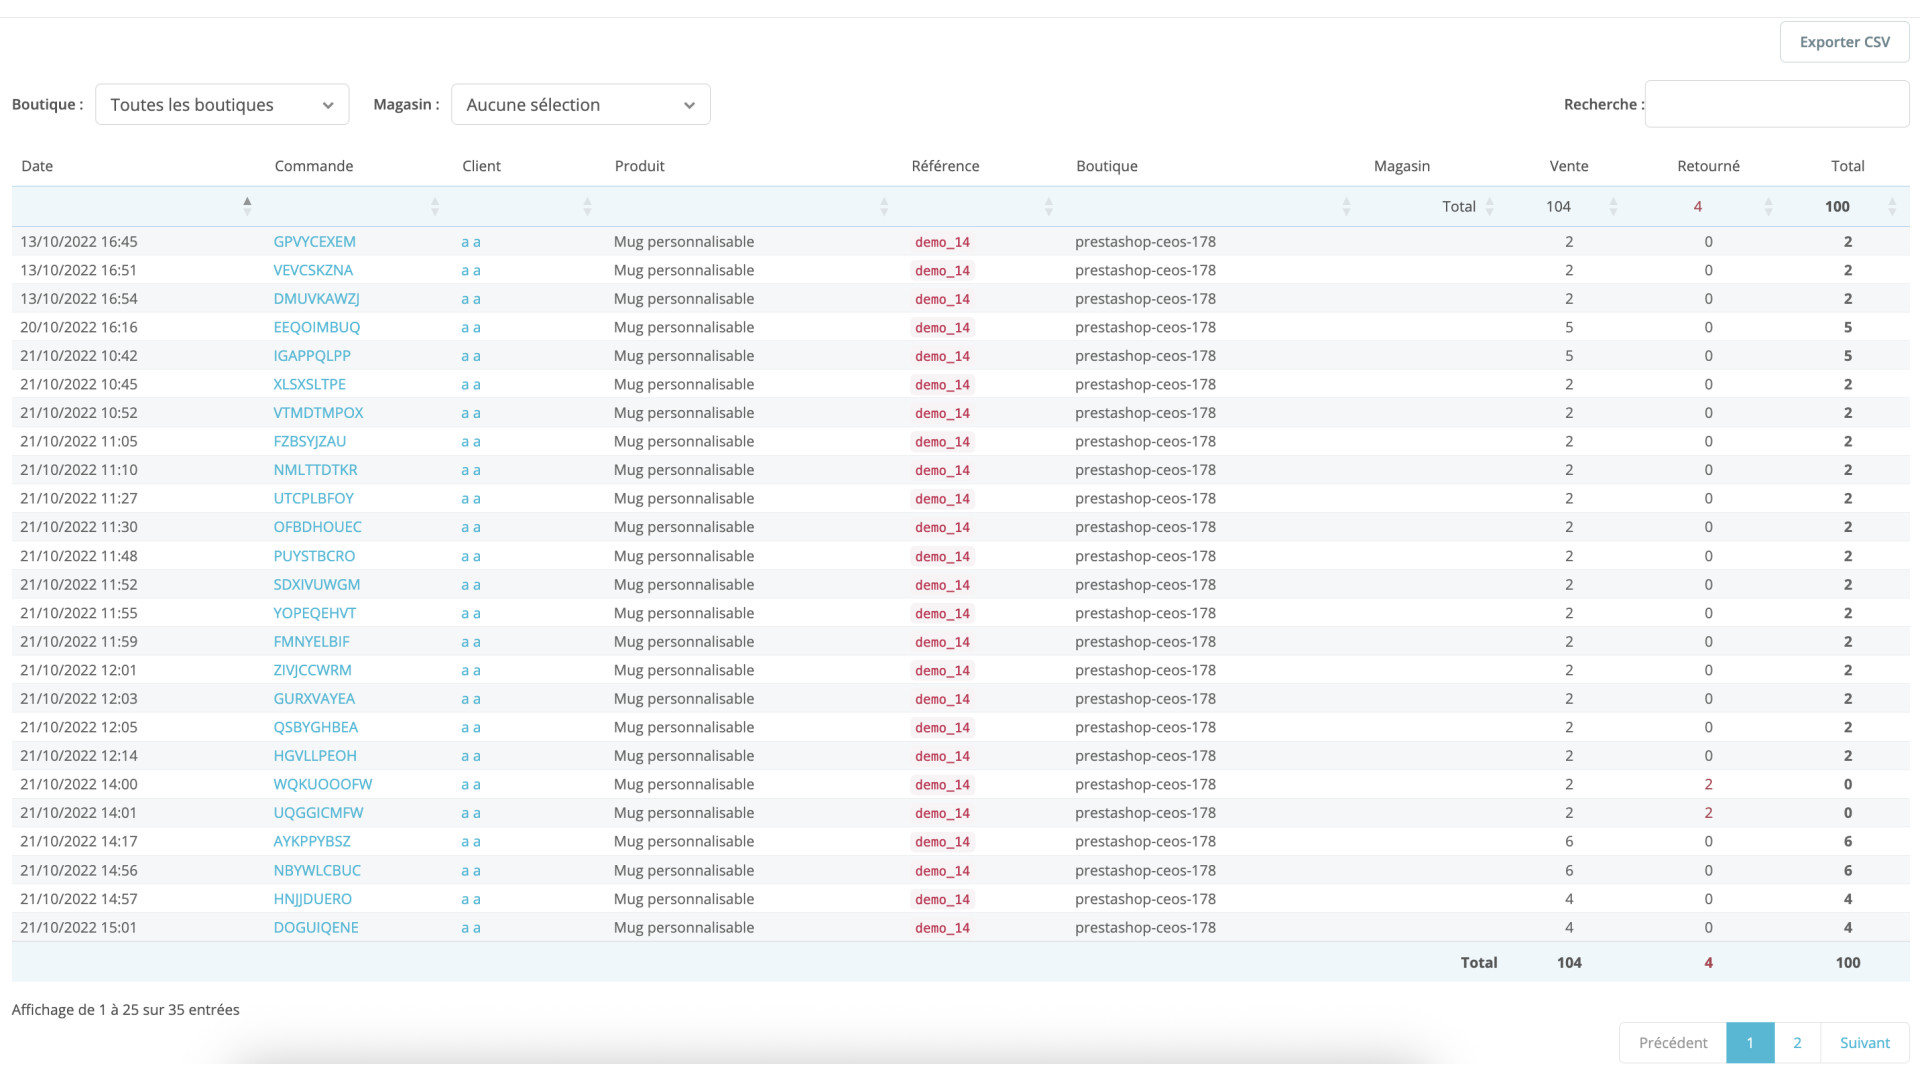Focus the Recherche search field
Viewport: 1920px width, 1080px height.
pos(1776,104)
